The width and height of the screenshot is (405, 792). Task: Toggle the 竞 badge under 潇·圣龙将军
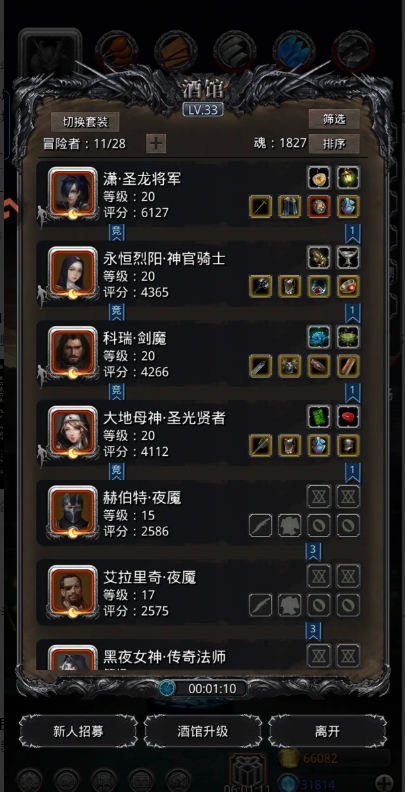coord(117,232)
